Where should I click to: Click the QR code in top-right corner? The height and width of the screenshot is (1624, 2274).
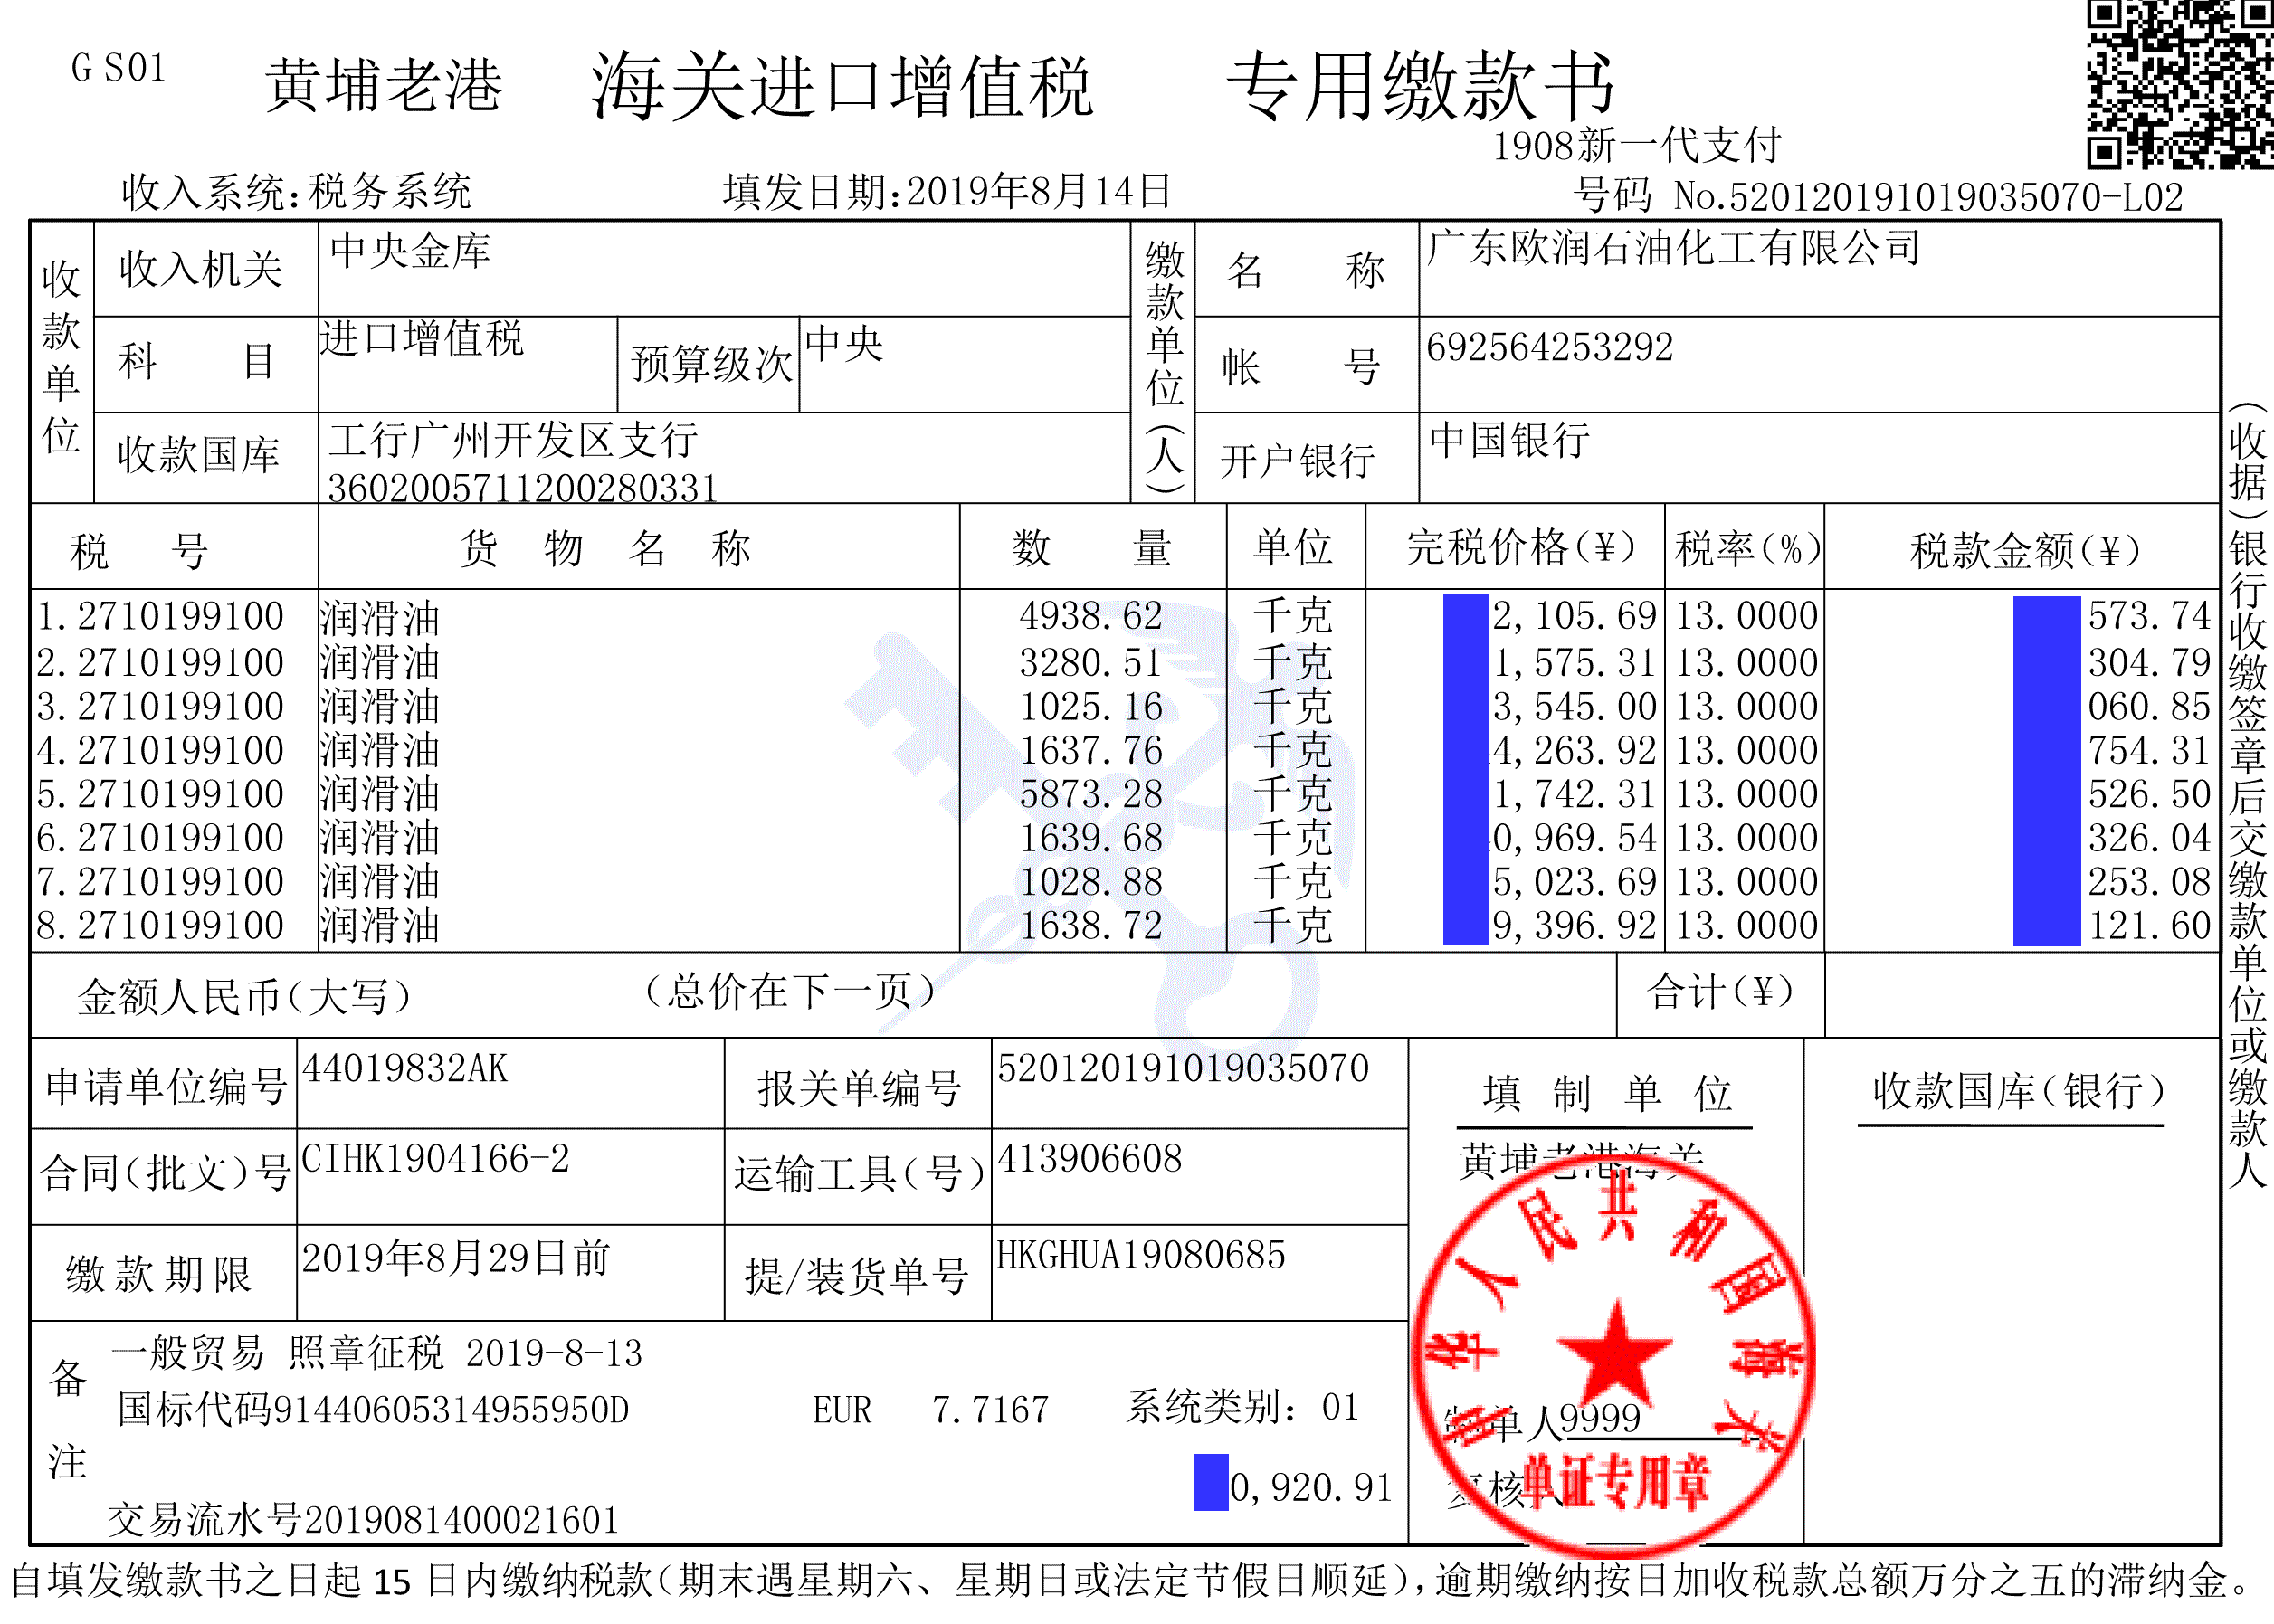pyautogui.click(x=2179, y=83)
